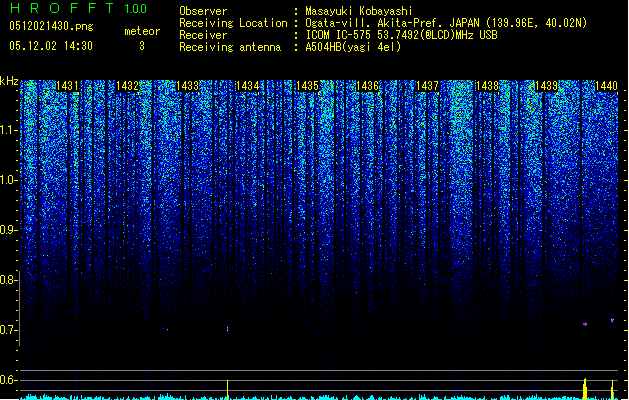The height and width of the screenshot is (400, 629).
Task: Click the meteor echo just after 1434
Action: click(227, 329)
